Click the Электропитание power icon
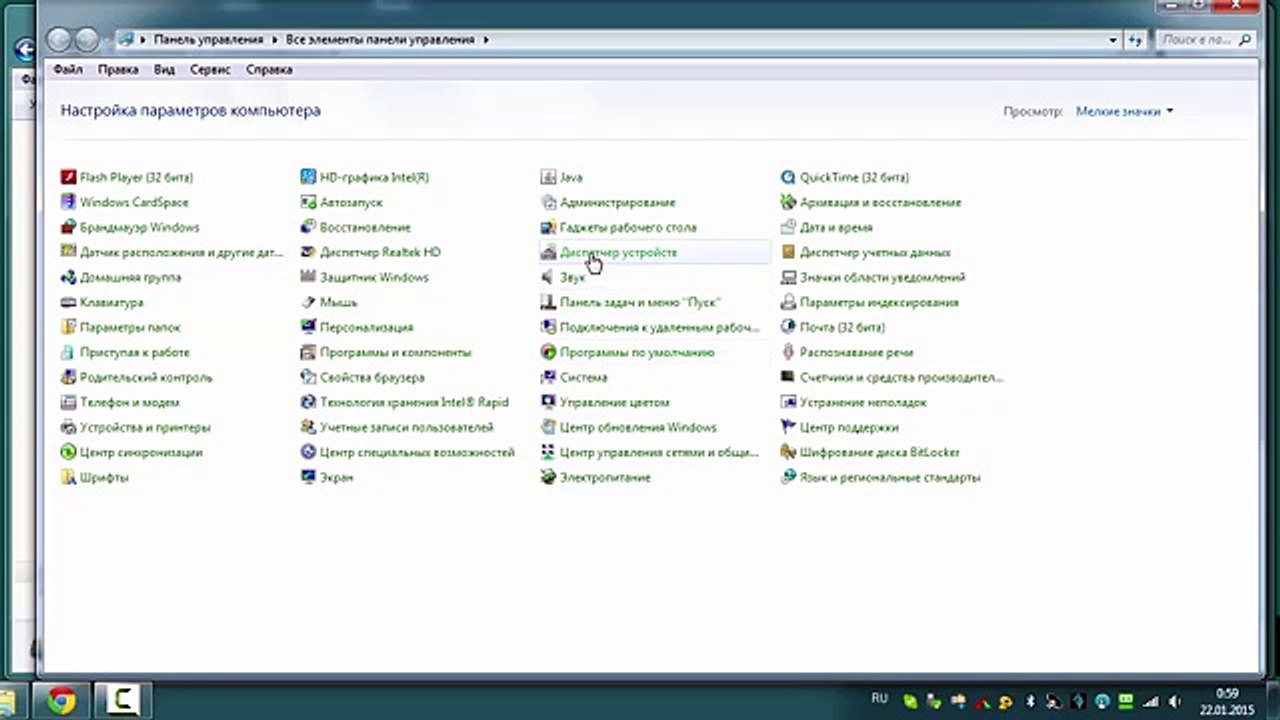Screen dimensions: 1280x720 pos(548,477)
